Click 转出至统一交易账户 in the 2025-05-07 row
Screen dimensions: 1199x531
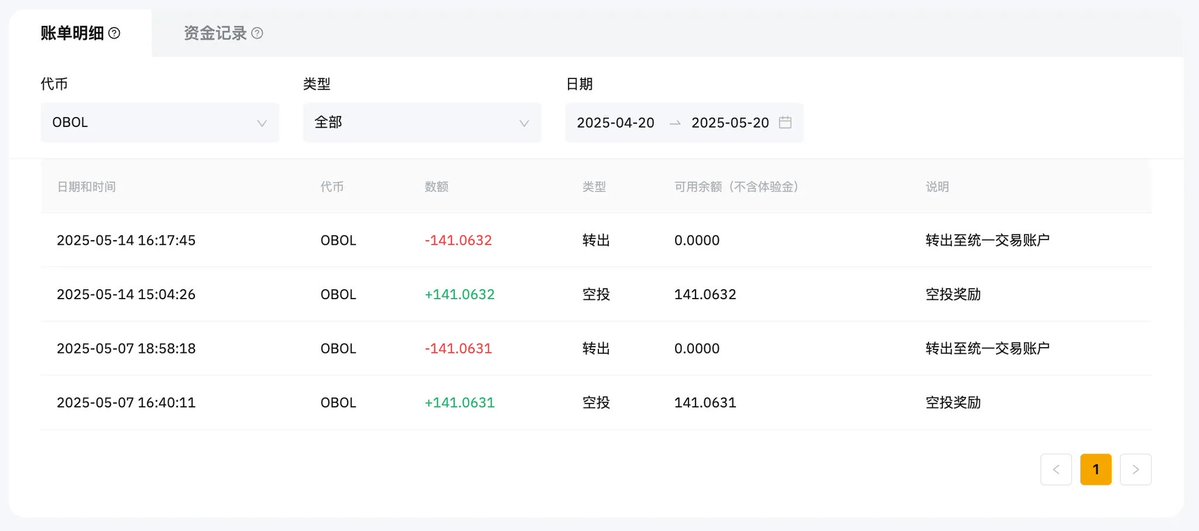tap(987, 348)
